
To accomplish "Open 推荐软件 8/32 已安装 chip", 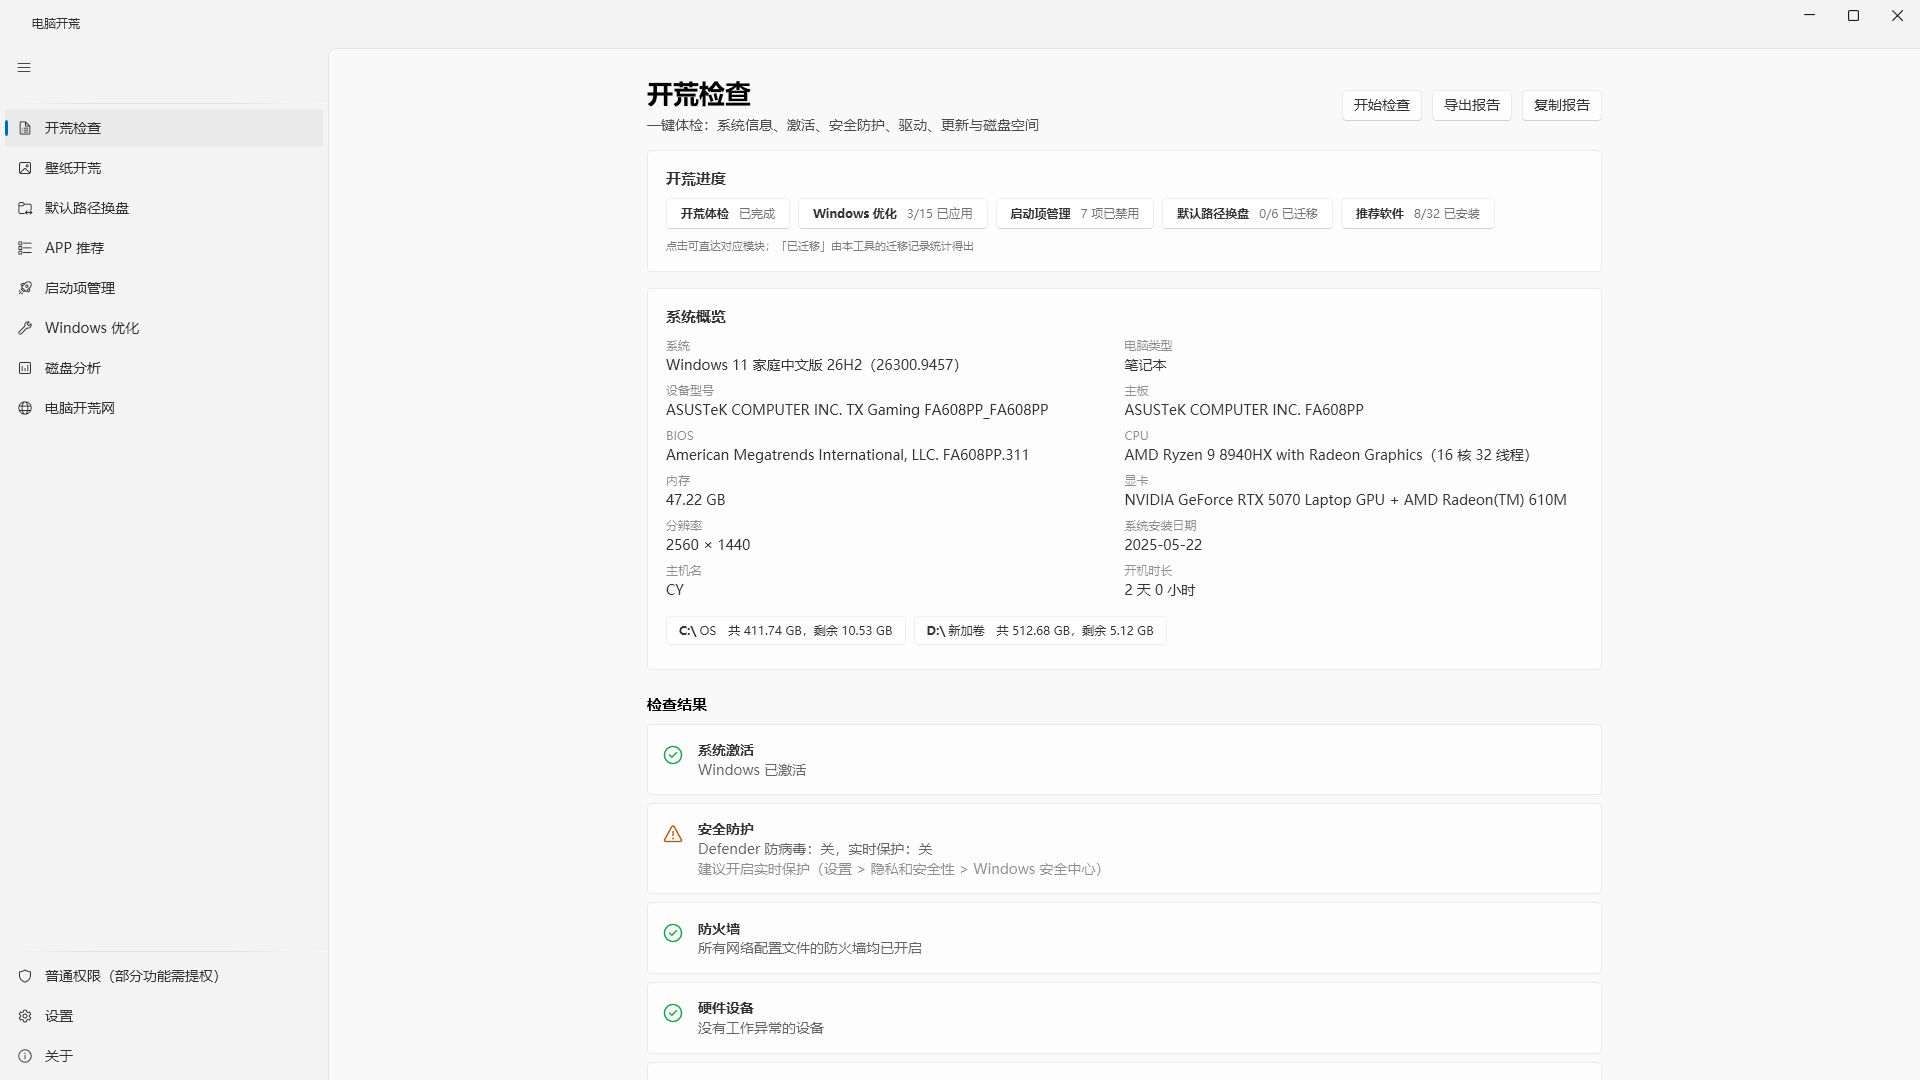I will [x=1417, y=214].
